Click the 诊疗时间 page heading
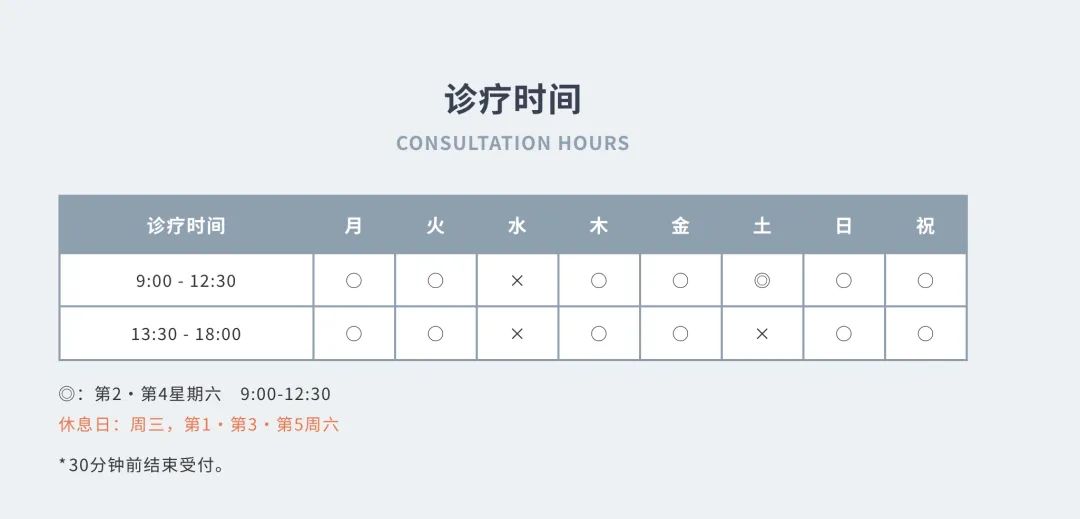The image size is (1080, 519). [x=512, y=100]
